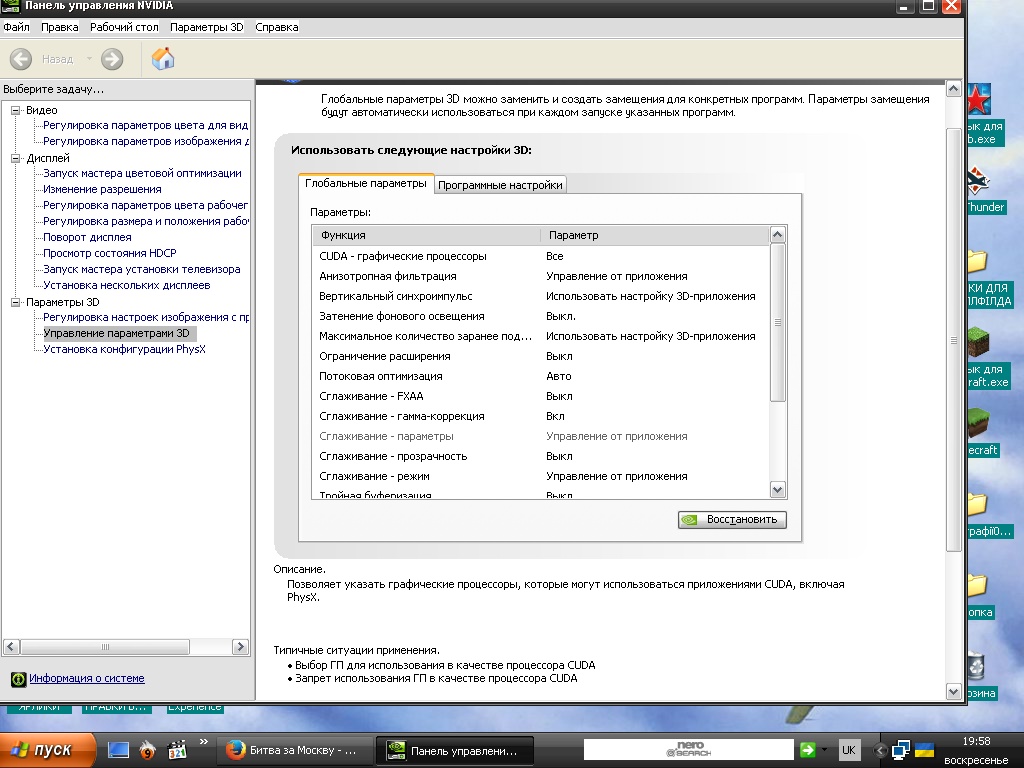1024x768 pixels.
Task: Open the Правка menu
Action: click(59, 27)
